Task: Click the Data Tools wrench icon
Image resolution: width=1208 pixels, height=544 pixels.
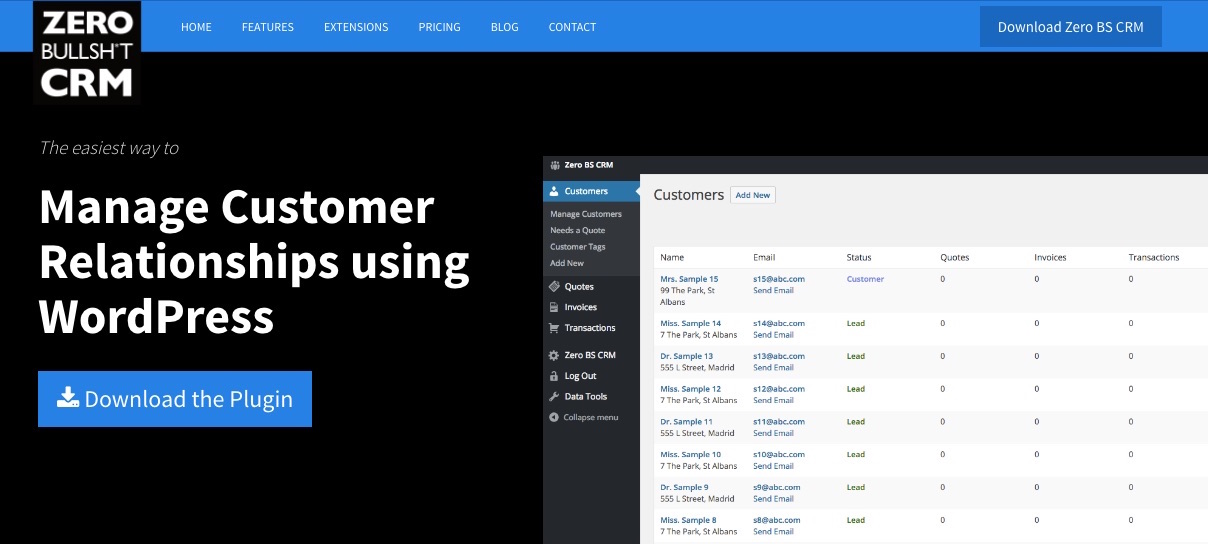Action: 554,397
